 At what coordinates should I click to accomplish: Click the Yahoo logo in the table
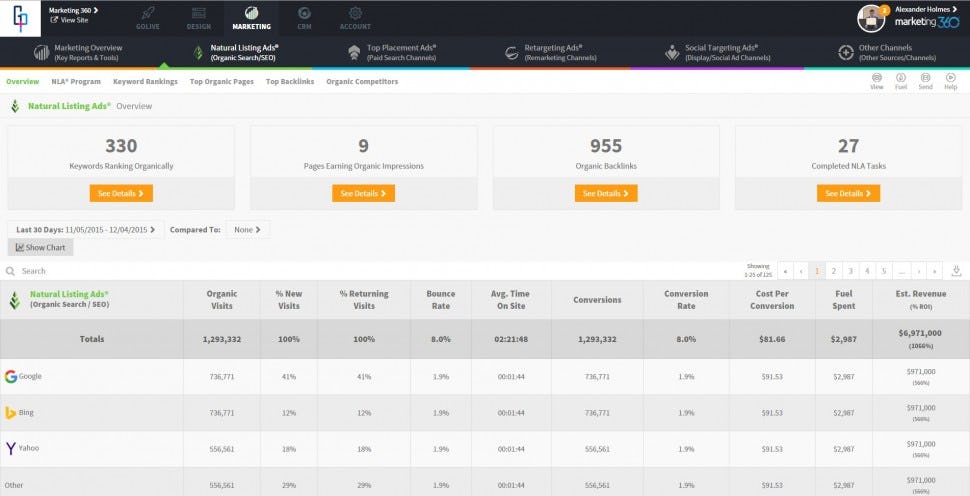(11, 448)
